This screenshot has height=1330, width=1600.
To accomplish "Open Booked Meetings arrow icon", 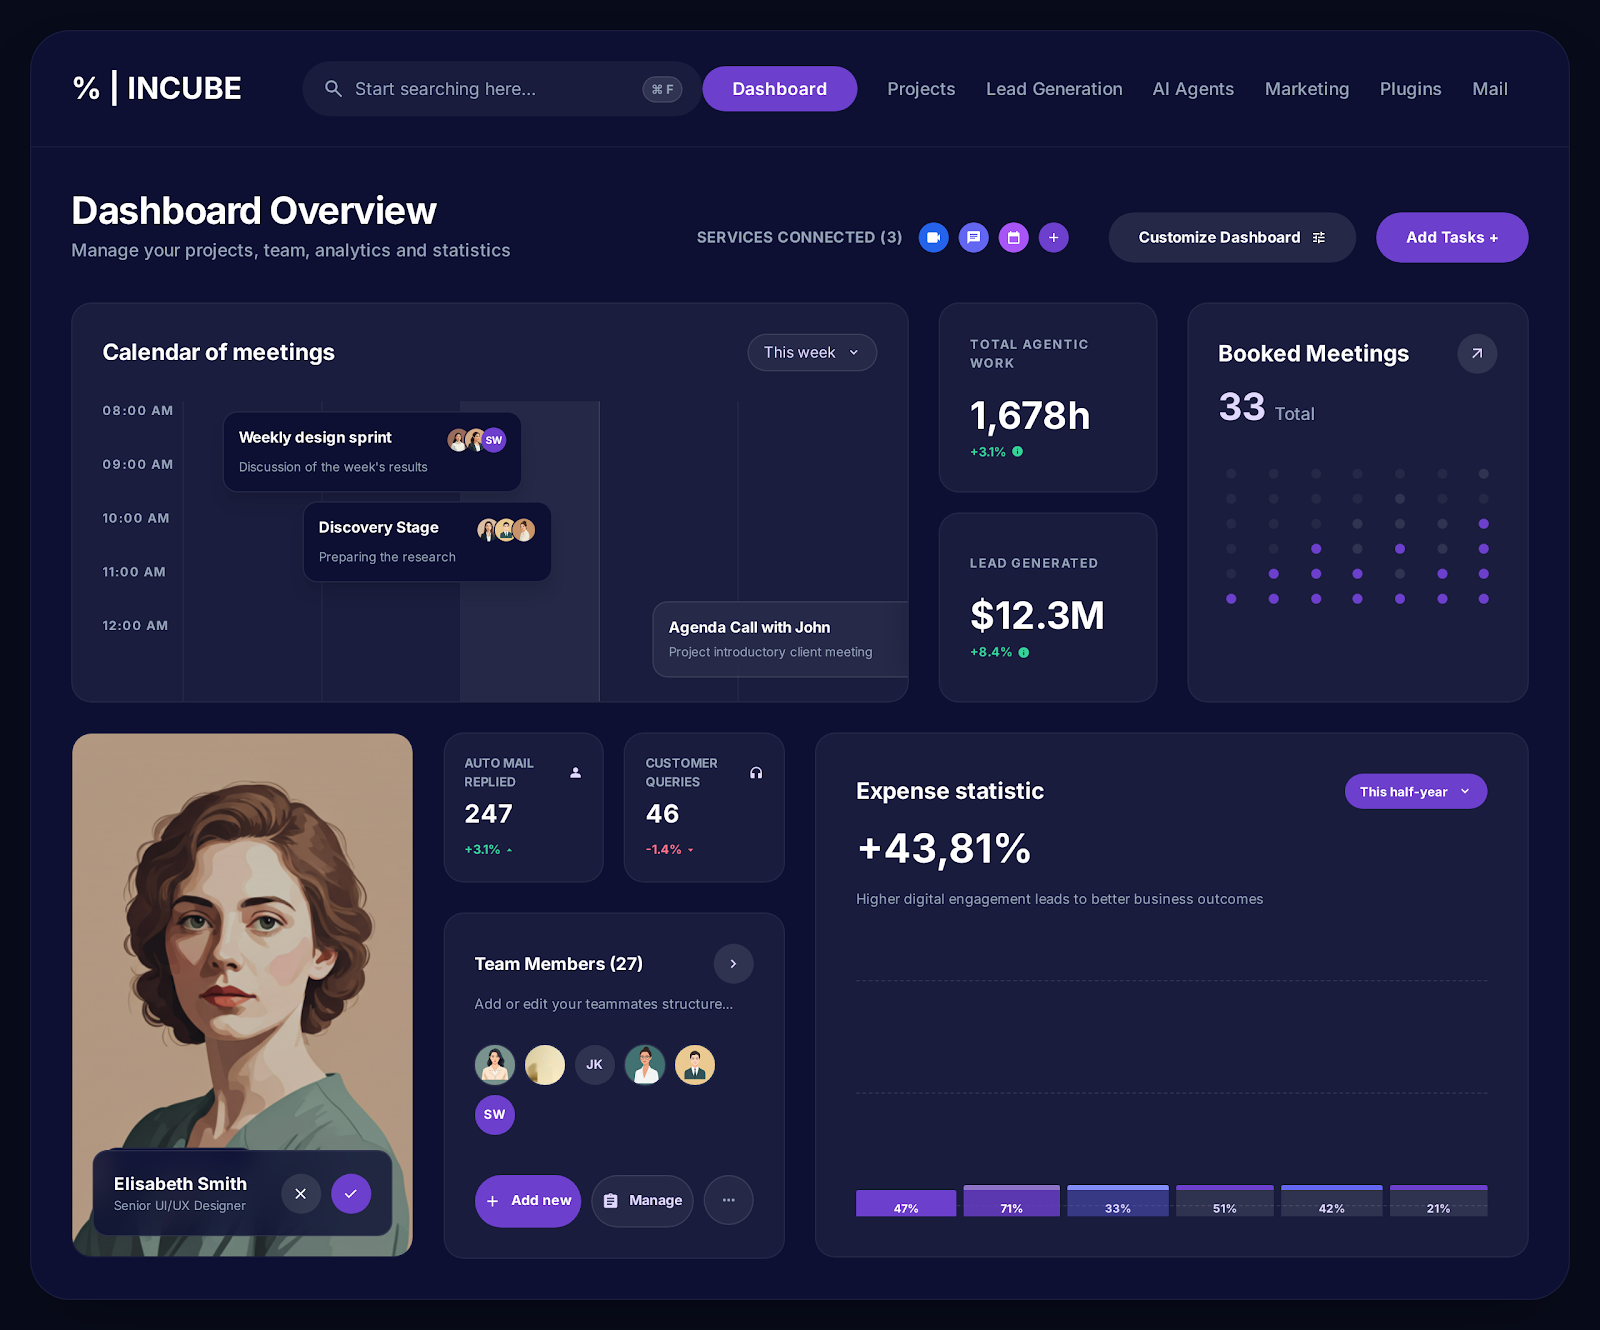I will [x=1476, y=354].
